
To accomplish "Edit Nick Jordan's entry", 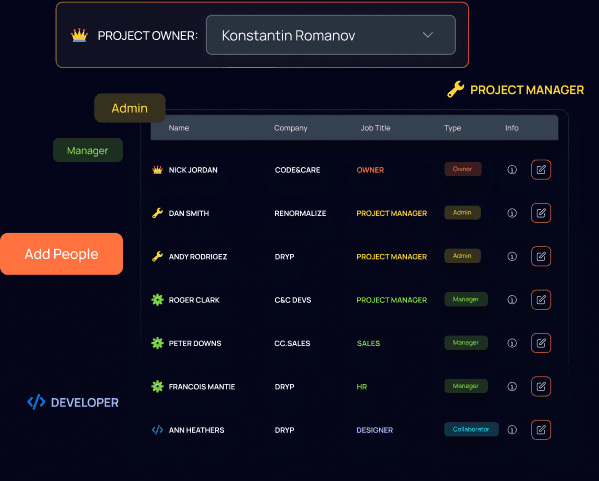I will [x=541, y=170].
